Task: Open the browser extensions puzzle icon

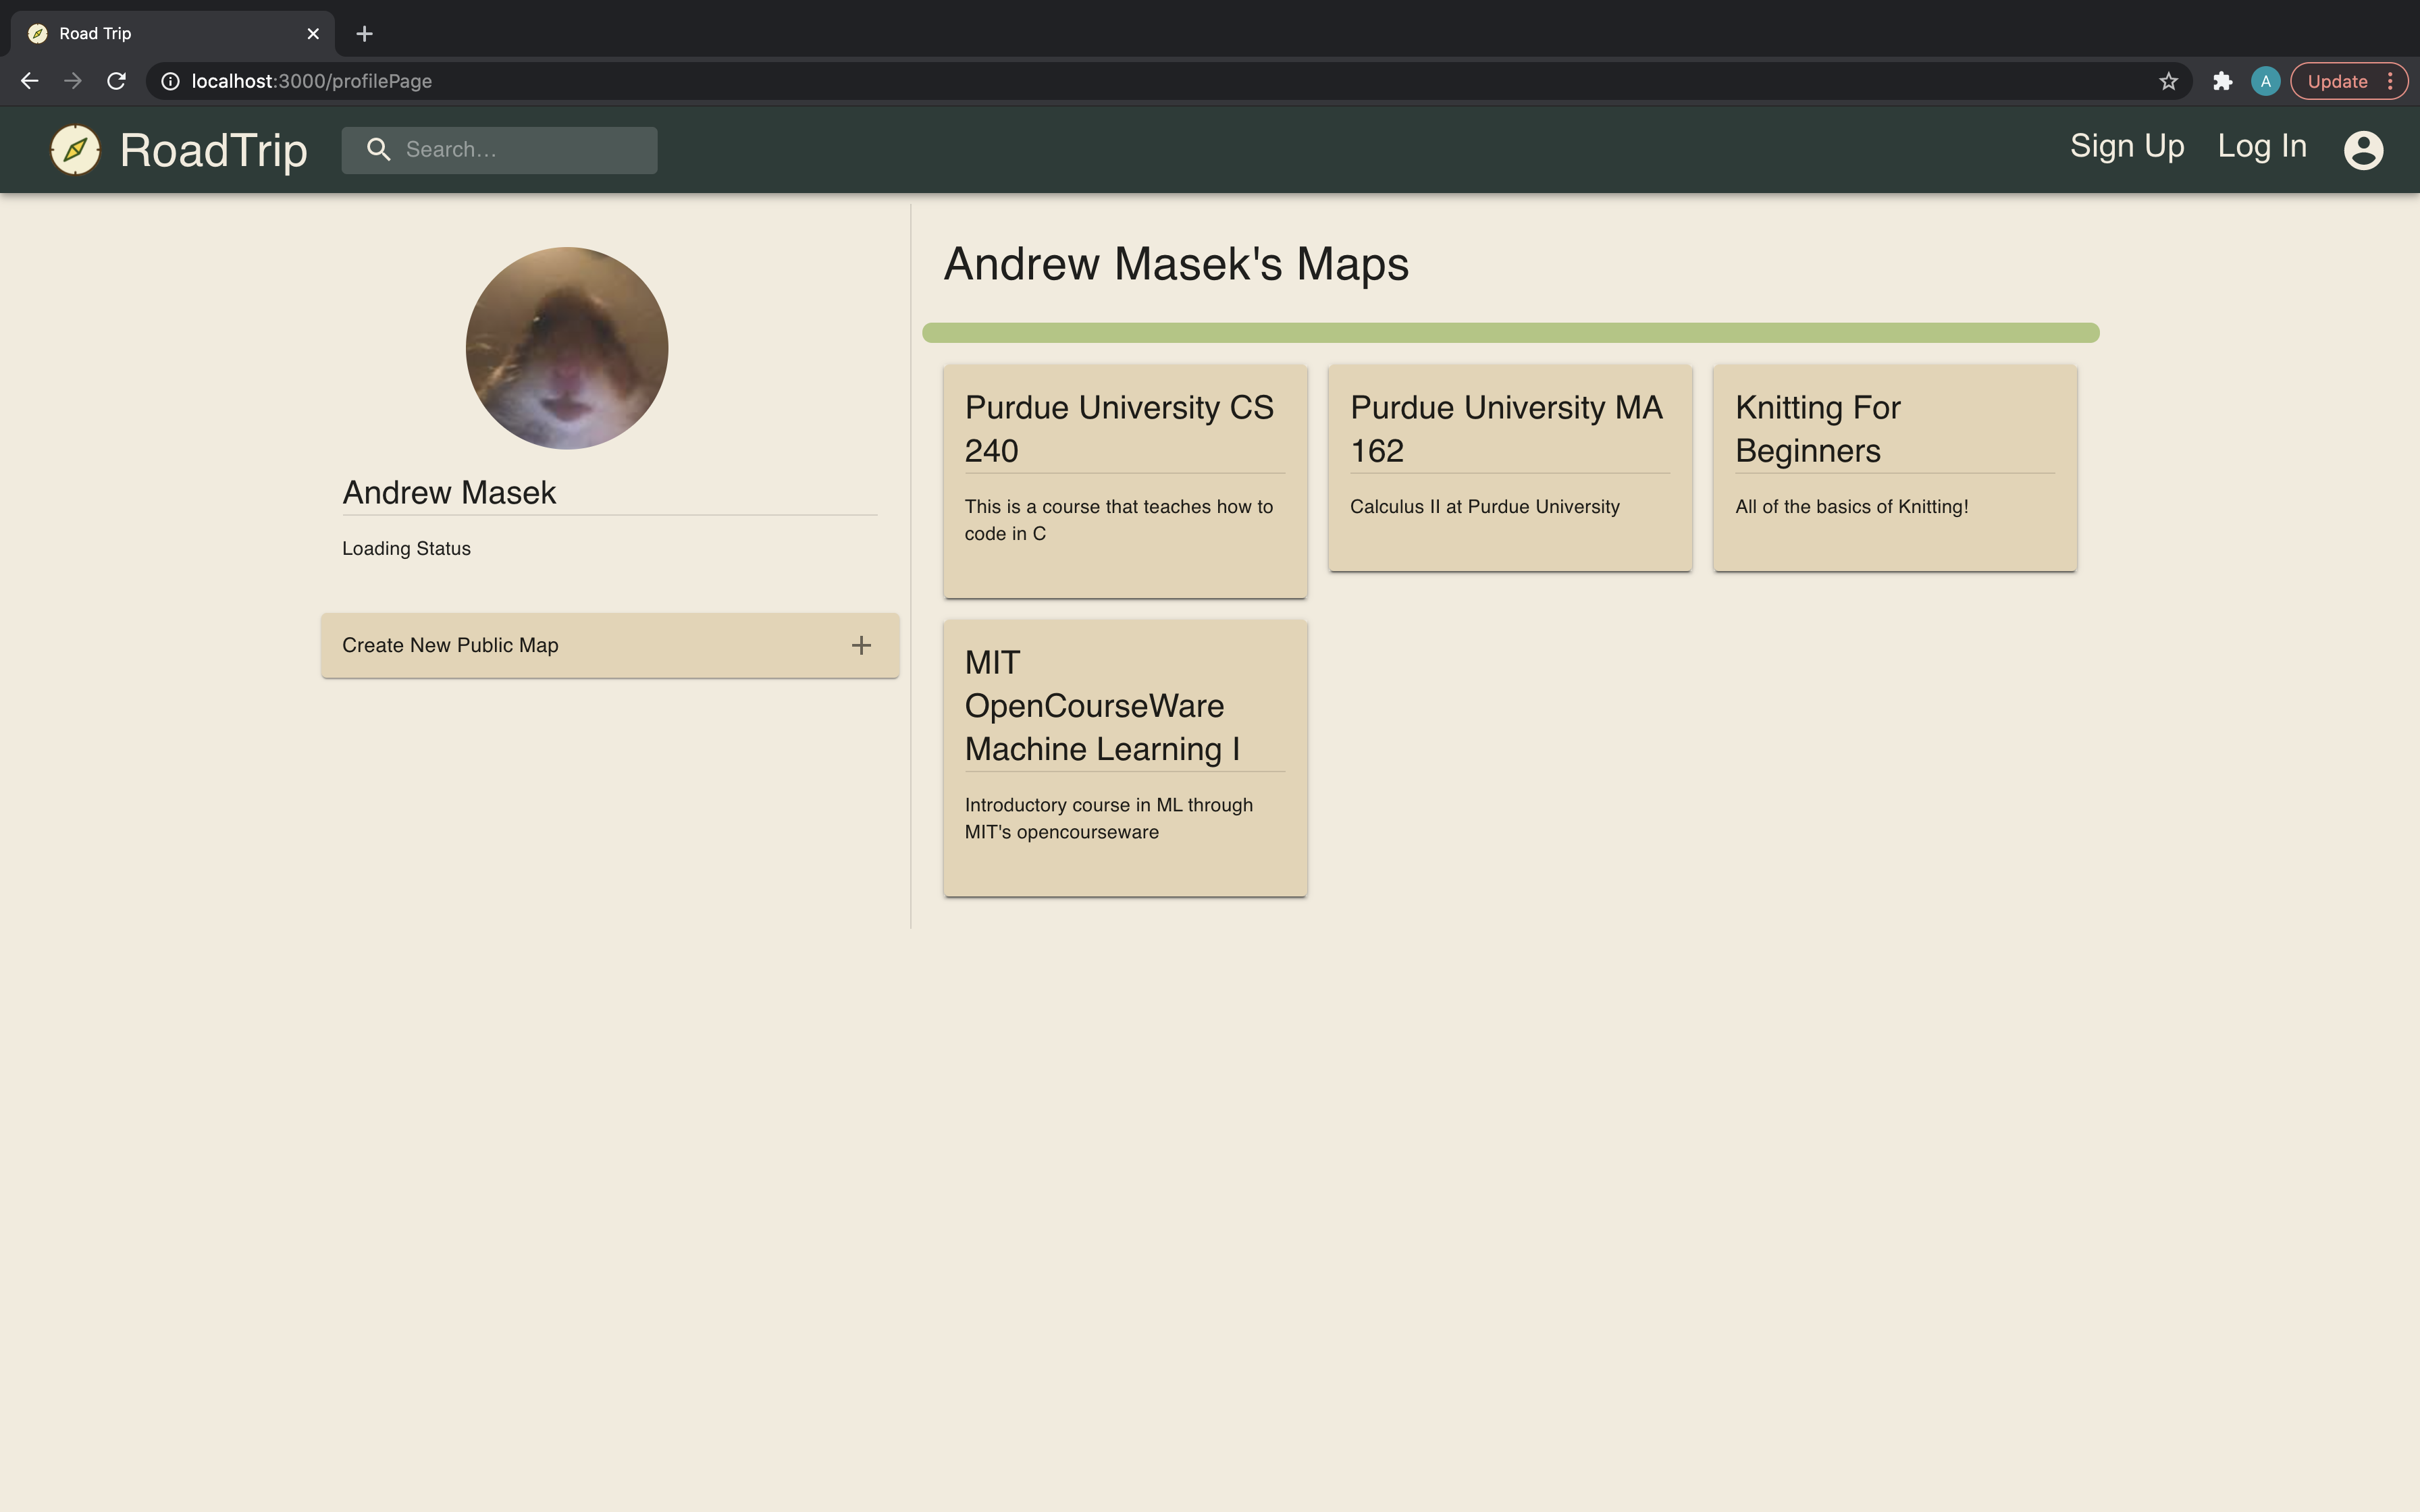Action: pyautogui.click(x=2222, y=82)
